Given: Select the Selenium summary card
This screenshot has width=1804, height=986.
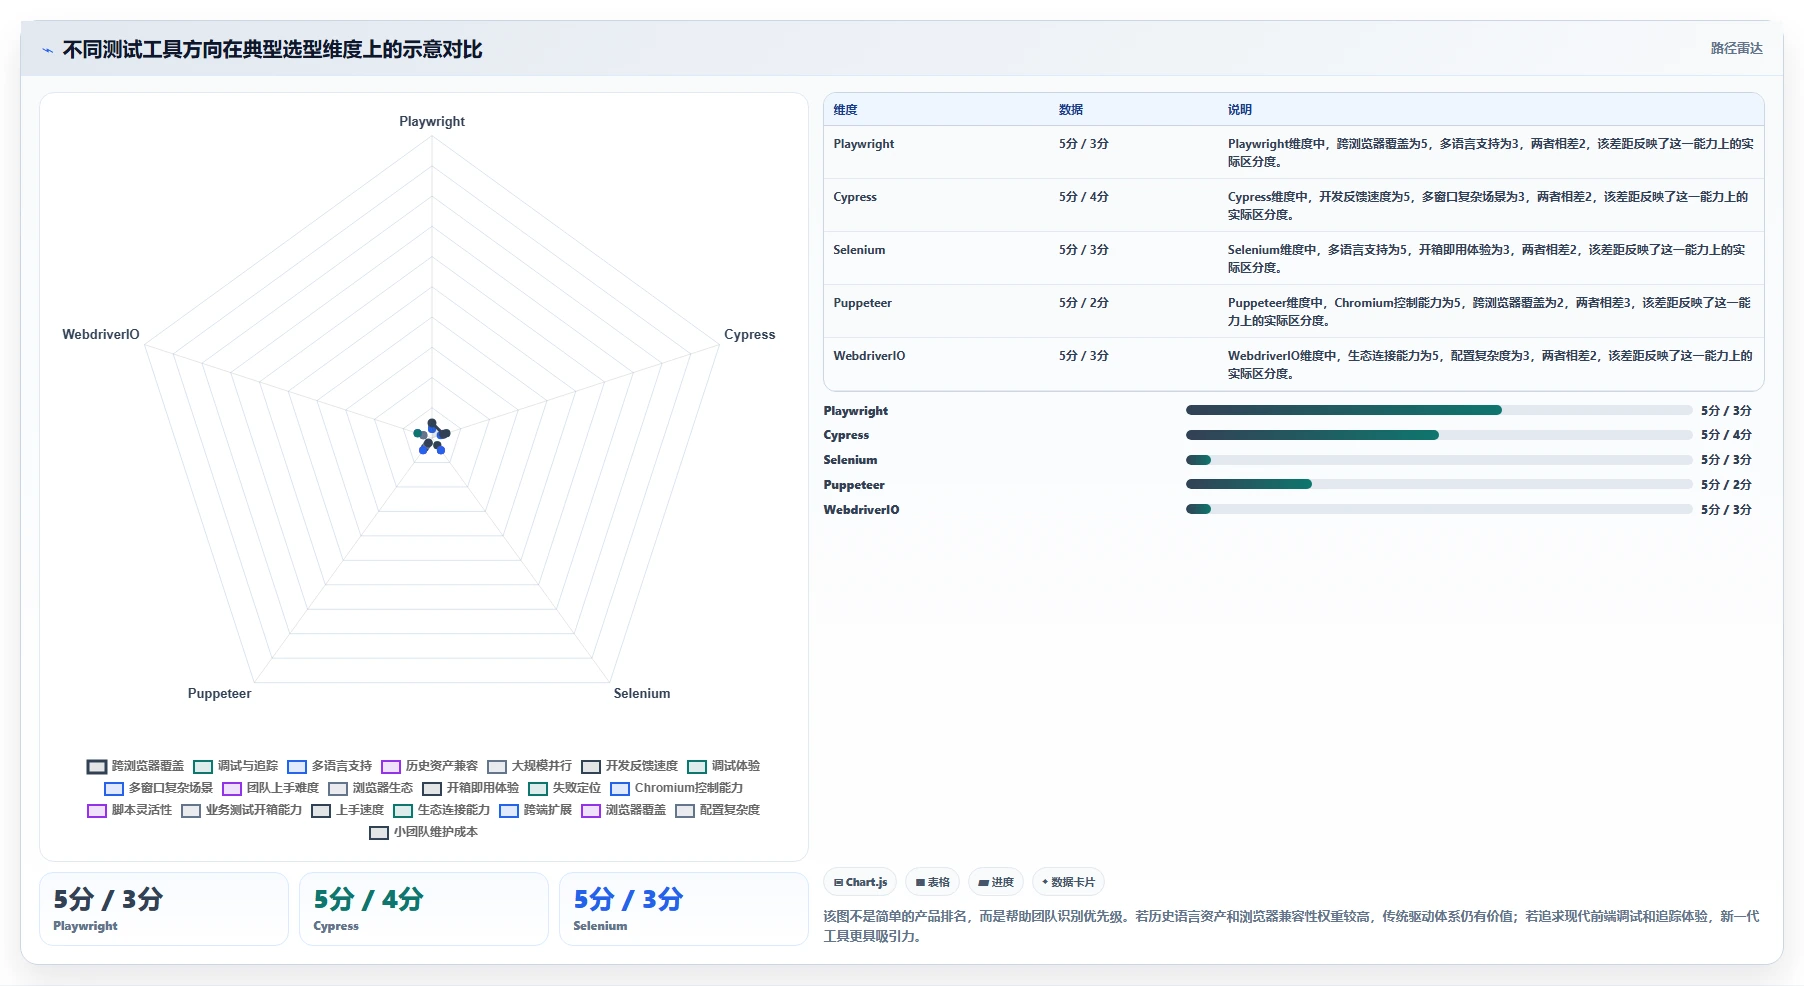Looking at the screenshot, I should click(684, 909).
